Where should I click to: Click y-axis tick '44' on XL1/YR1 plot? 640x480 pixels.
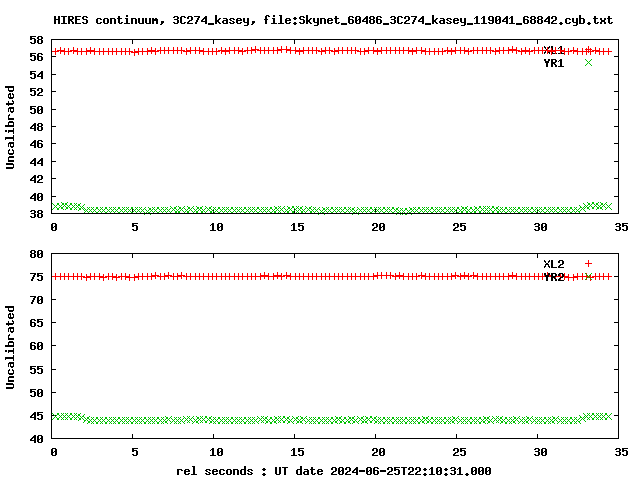pyautogui.click(x=36, y=162)
